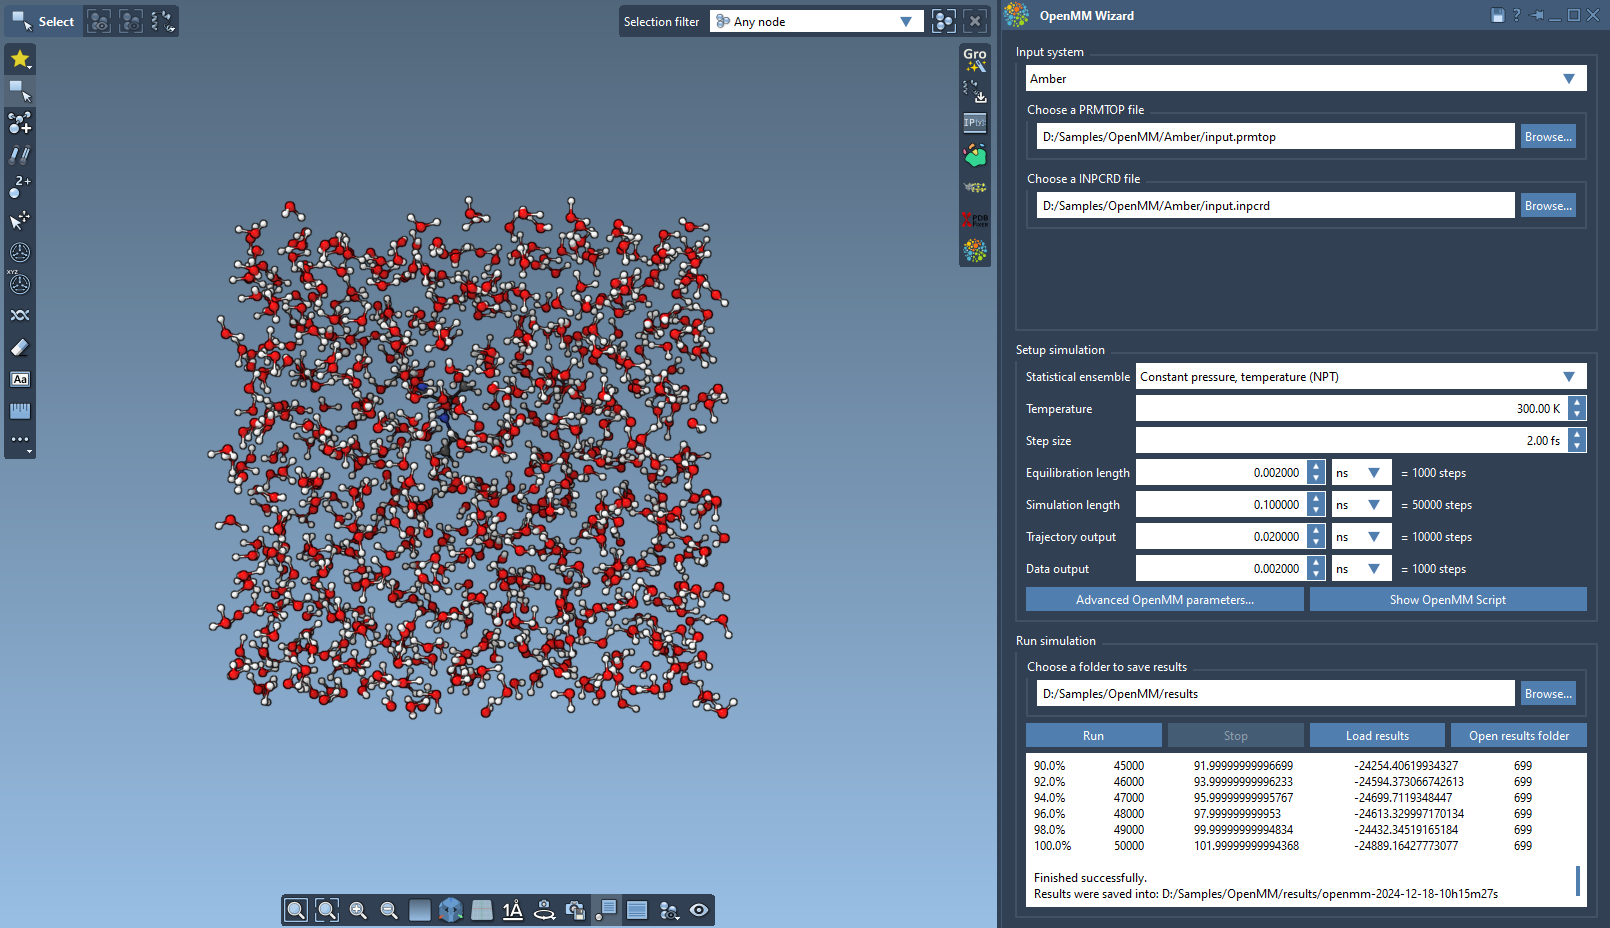Expand the Amber input system dropdown

point(1306,79)
